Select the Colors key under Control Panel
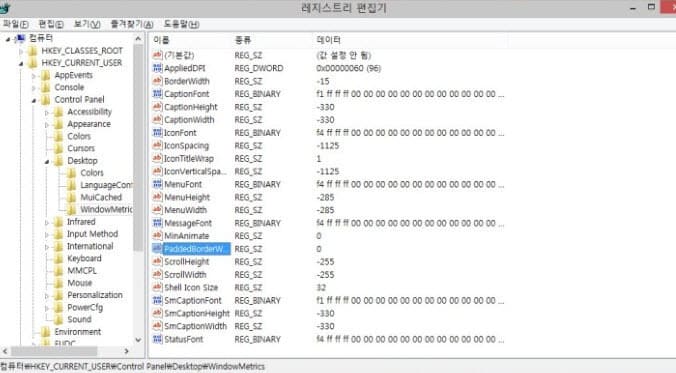 click(x=79, y=136)
